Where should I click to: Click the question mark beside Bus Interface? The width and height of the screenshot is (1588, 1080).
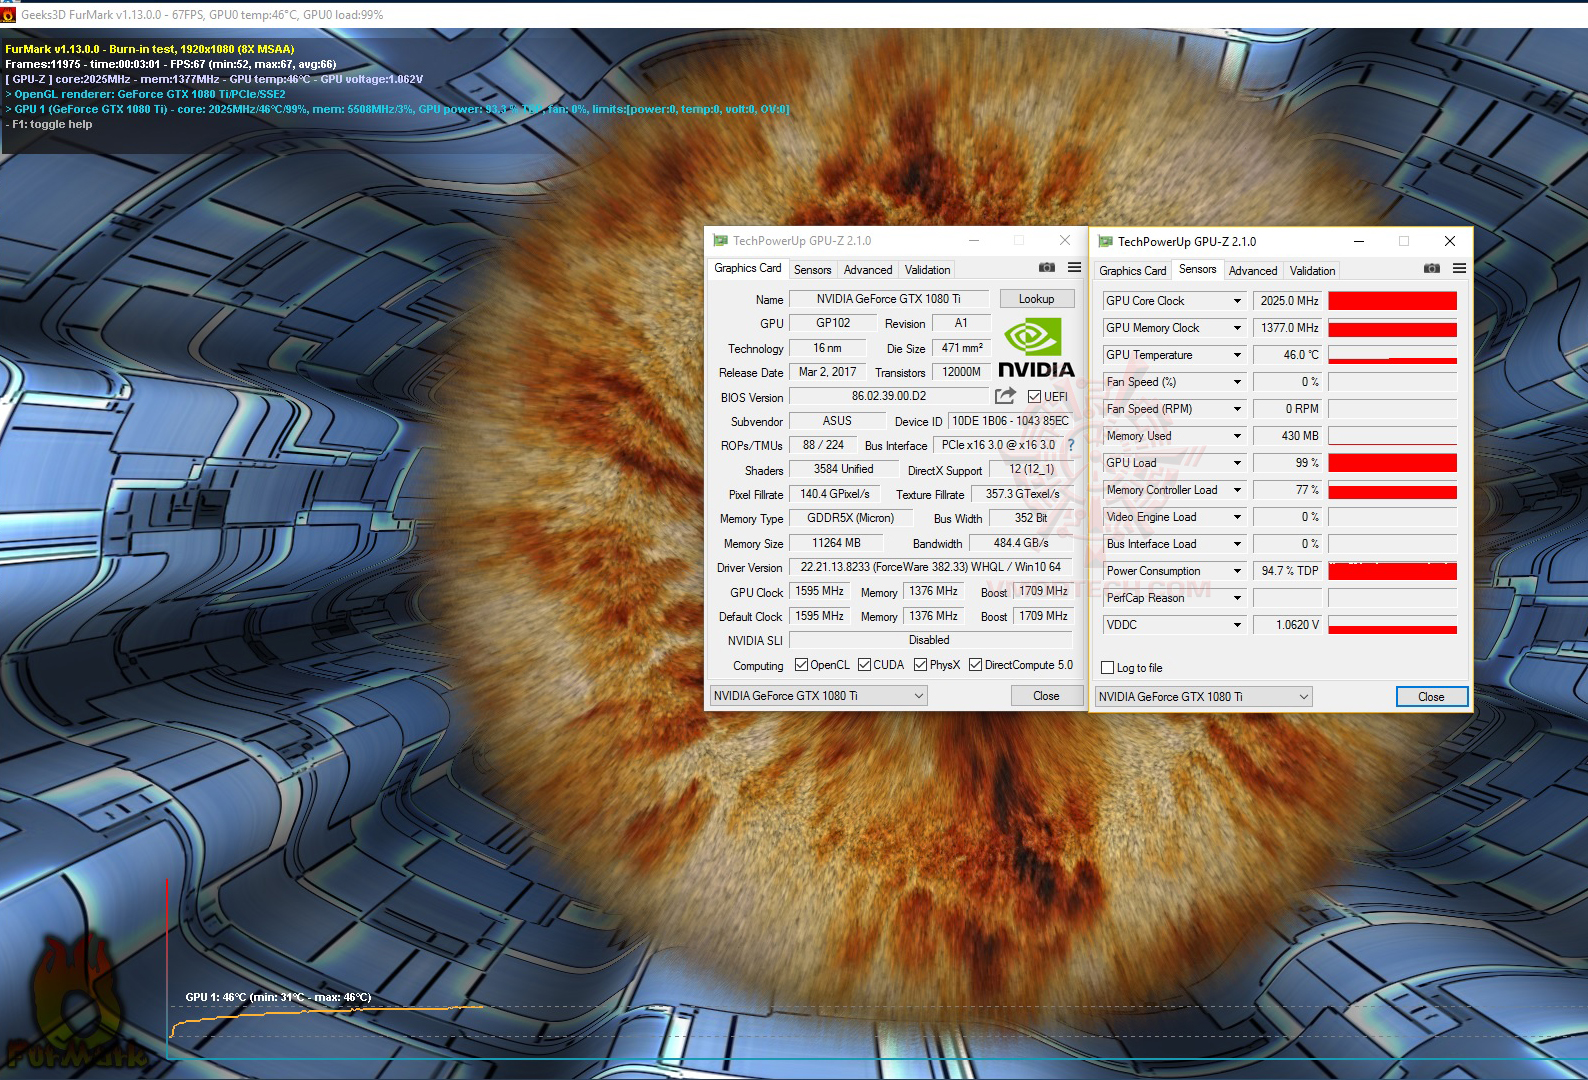tap(1071, 445)
